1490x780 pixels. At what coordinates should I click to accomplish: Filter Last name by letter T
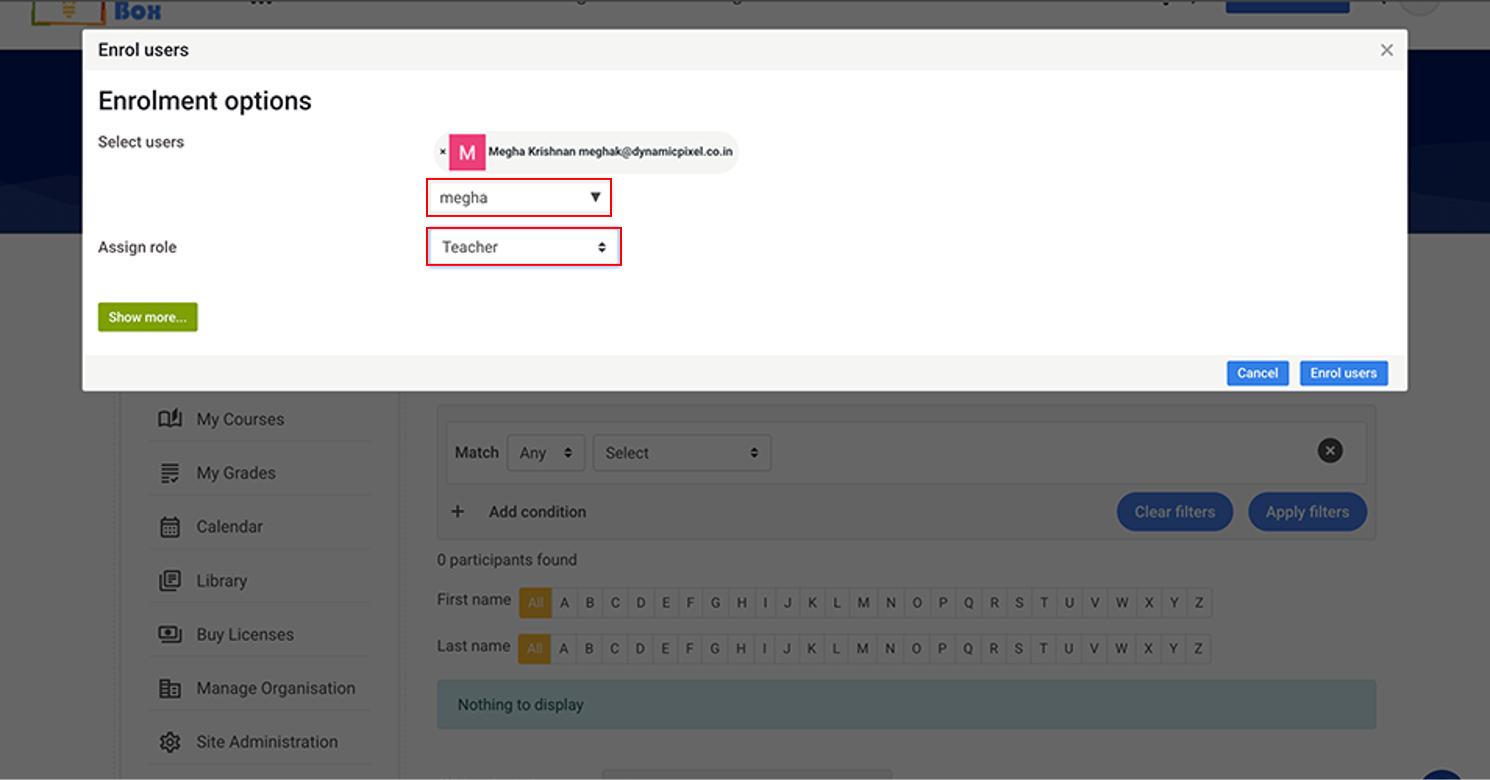(1044, 649)
